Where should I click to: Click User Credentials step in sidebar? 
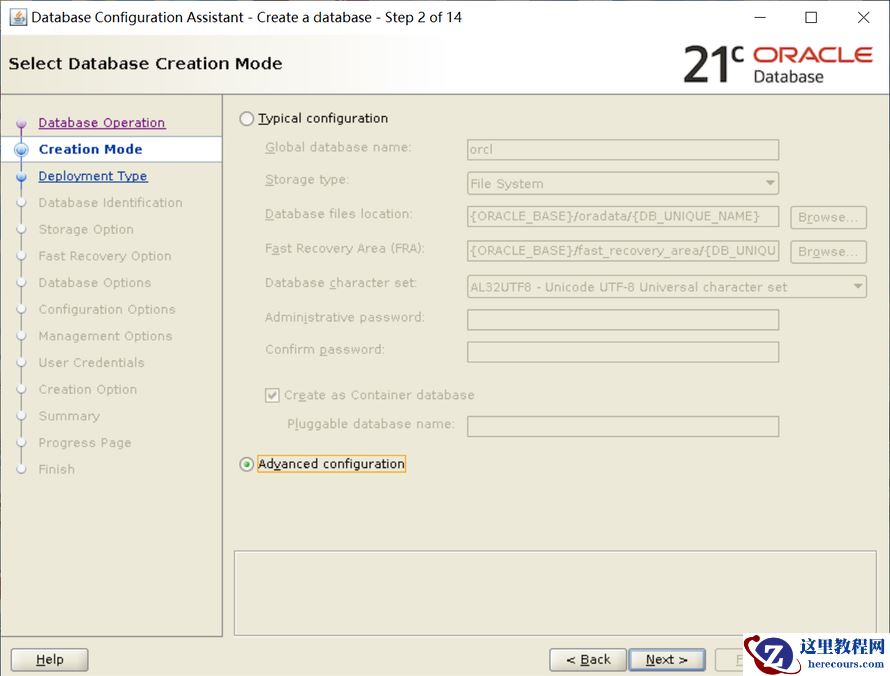point(91,363)
